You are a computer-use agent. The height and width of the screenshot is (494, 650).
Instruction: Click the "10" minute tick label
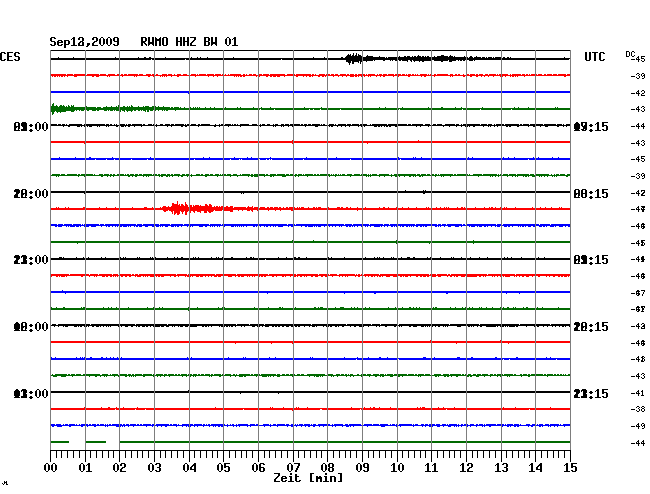point(397,467)
